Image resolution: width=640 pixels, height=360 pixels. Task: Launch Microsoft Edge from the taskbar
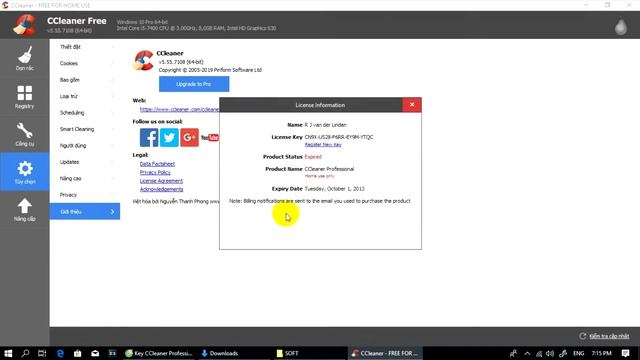point(60,353)
